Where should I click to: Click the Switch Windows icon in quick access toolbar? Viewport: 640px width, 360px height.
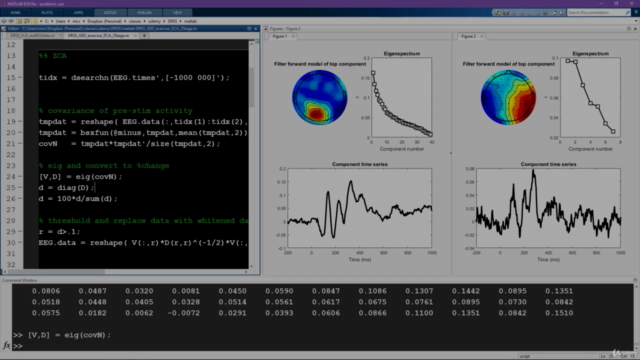pyautogui.click(x=554, y=13)
